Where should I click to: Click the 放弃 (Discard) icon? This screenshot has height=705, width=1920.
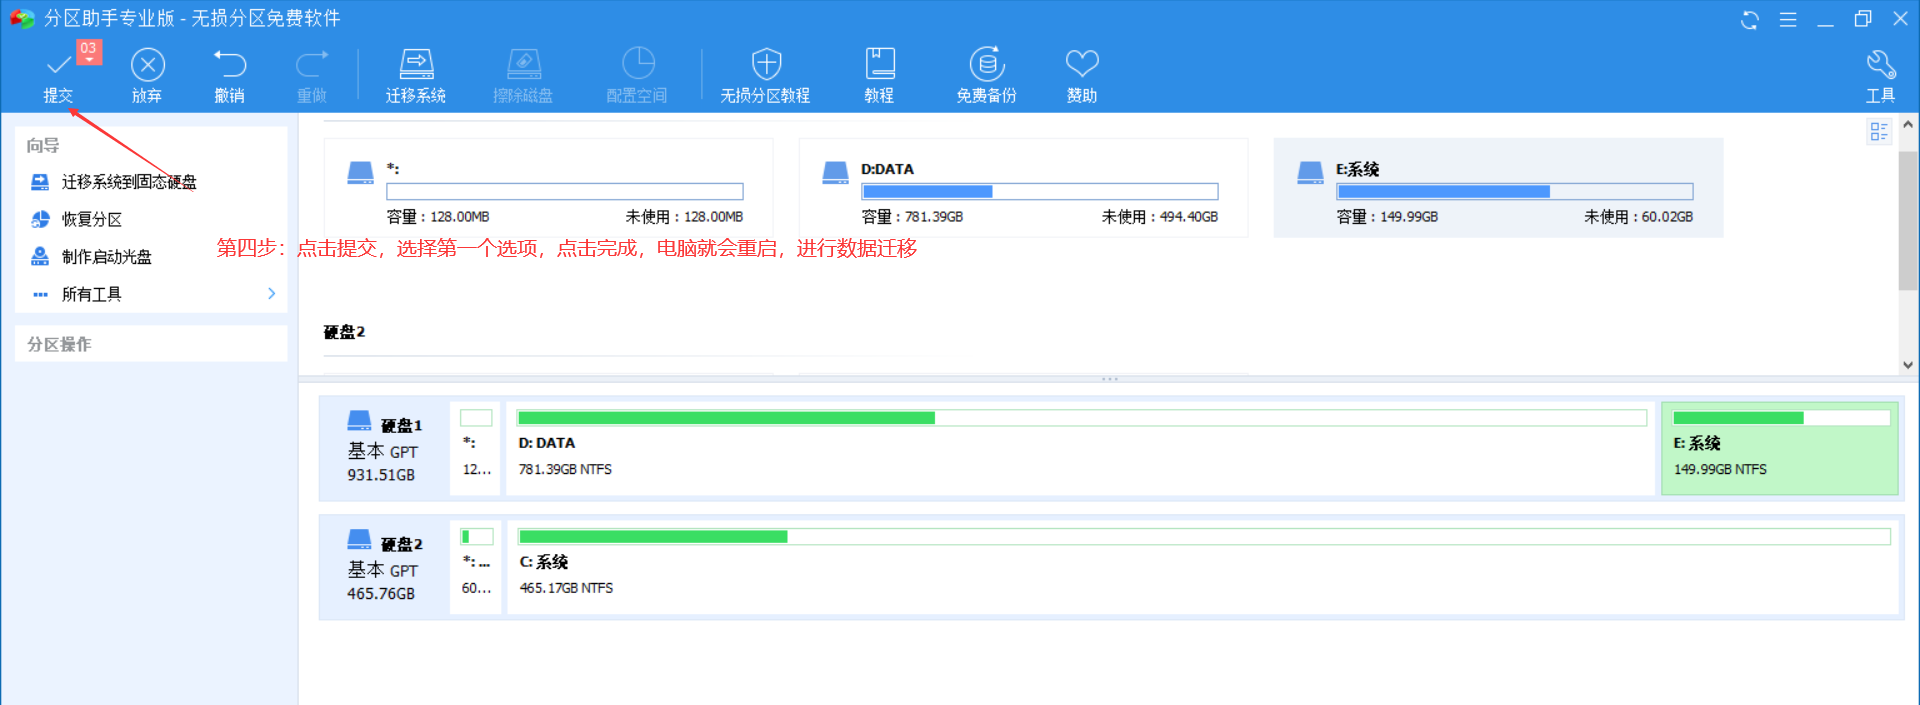[147, 65]
